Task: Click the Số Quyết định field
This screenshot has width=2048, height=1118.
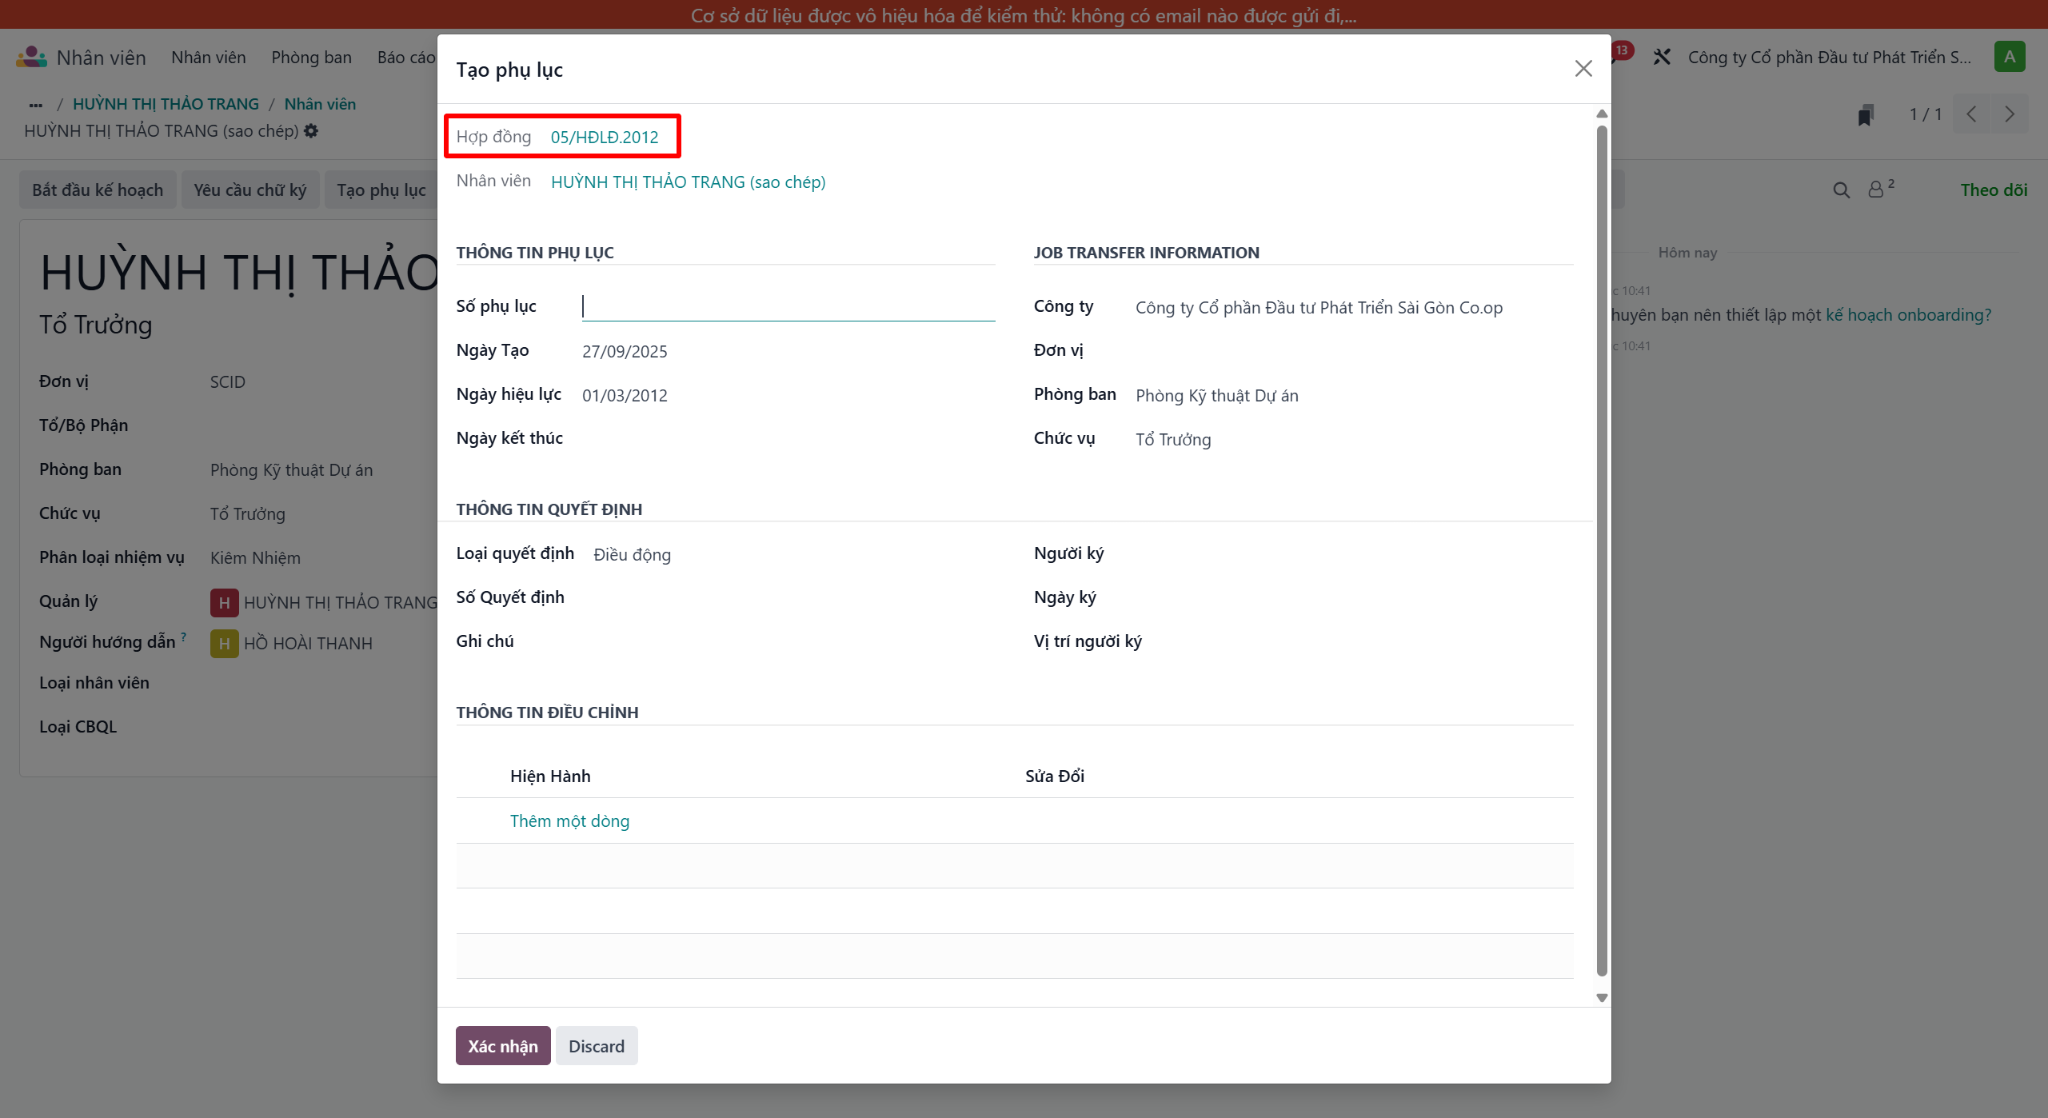Action: (794, 598)
